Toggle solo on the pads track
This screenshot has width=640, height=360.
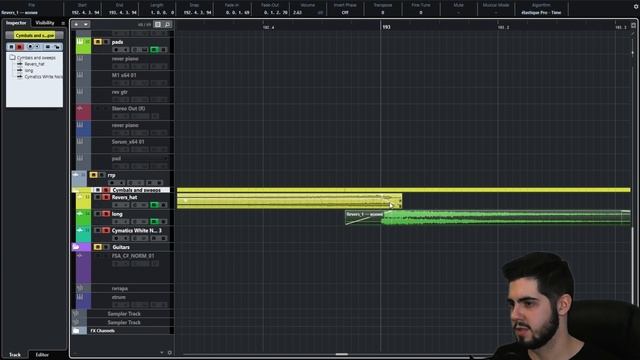(x=106, y=42)
